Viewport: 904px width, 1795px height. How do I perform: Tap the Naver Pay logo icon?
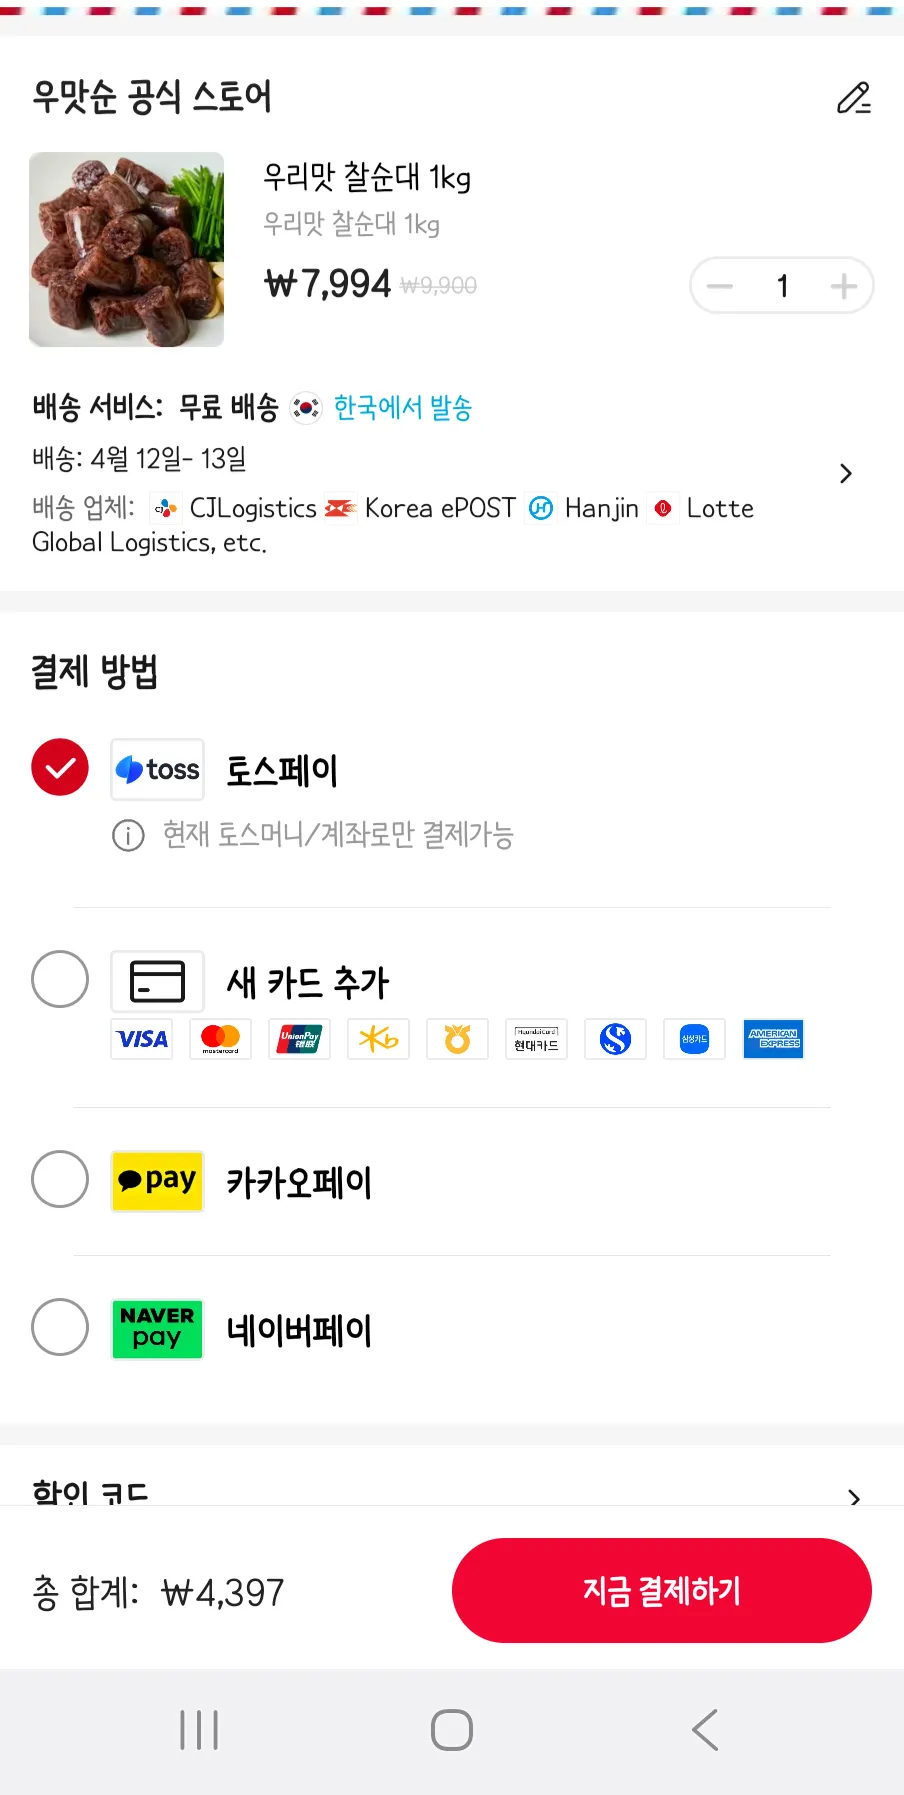click(x=157, y=1329)
